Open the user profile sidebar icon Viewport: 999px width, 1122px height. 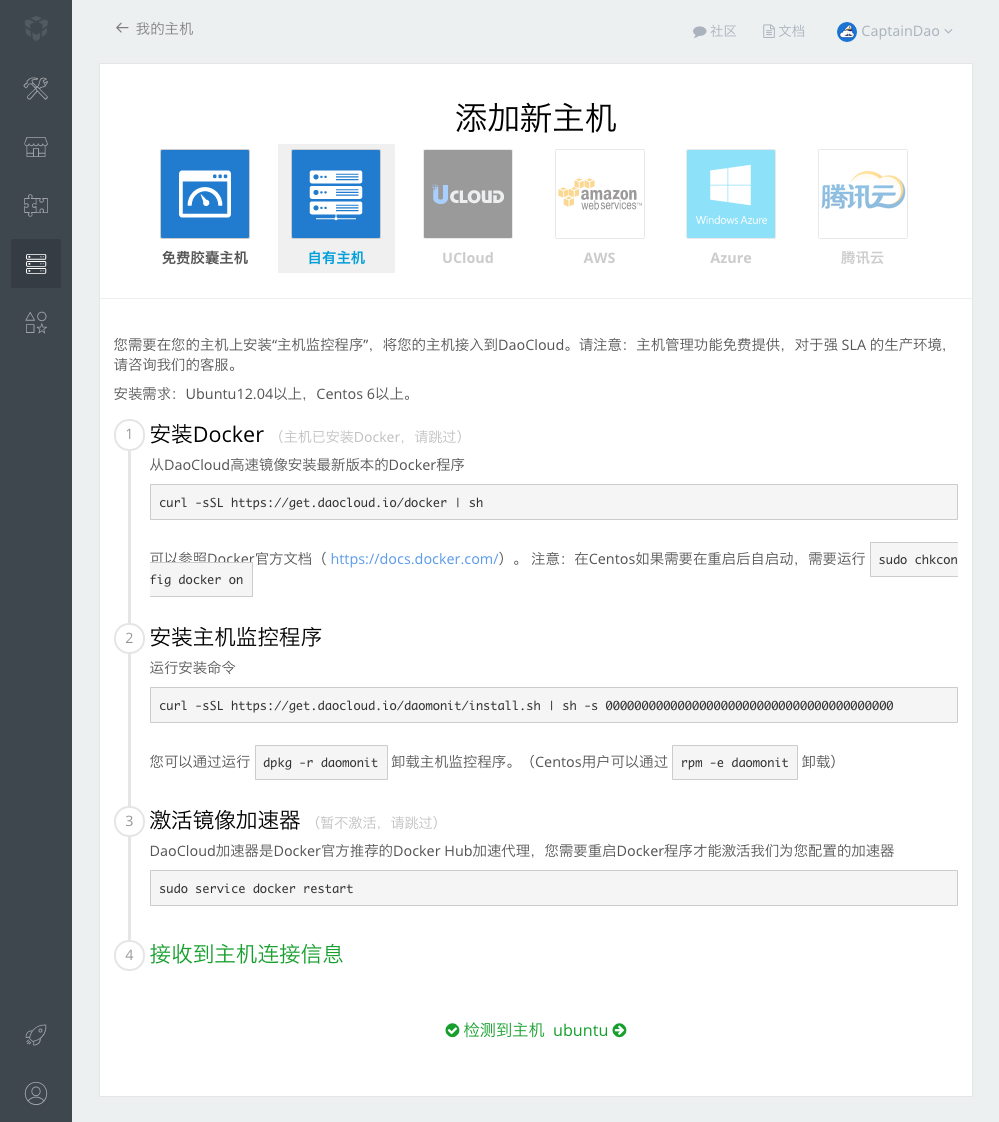pos(36,1093)
